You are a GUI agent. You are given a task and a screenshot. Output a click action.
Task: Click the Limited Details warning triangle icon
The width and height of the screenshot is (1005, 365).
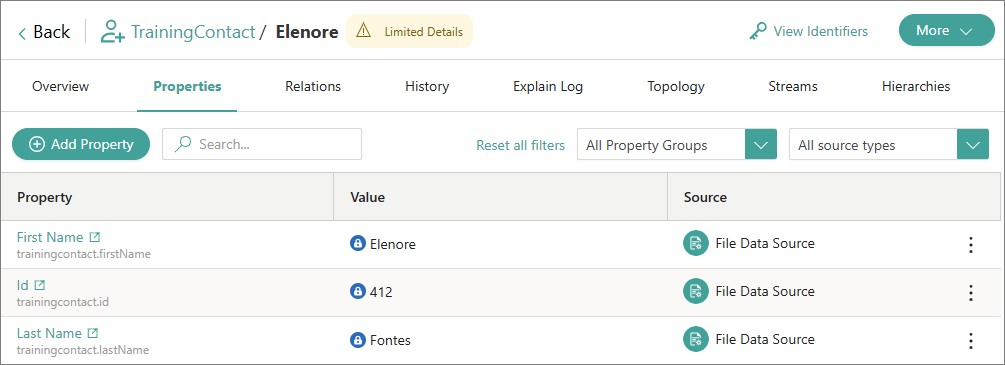(363, 30)
